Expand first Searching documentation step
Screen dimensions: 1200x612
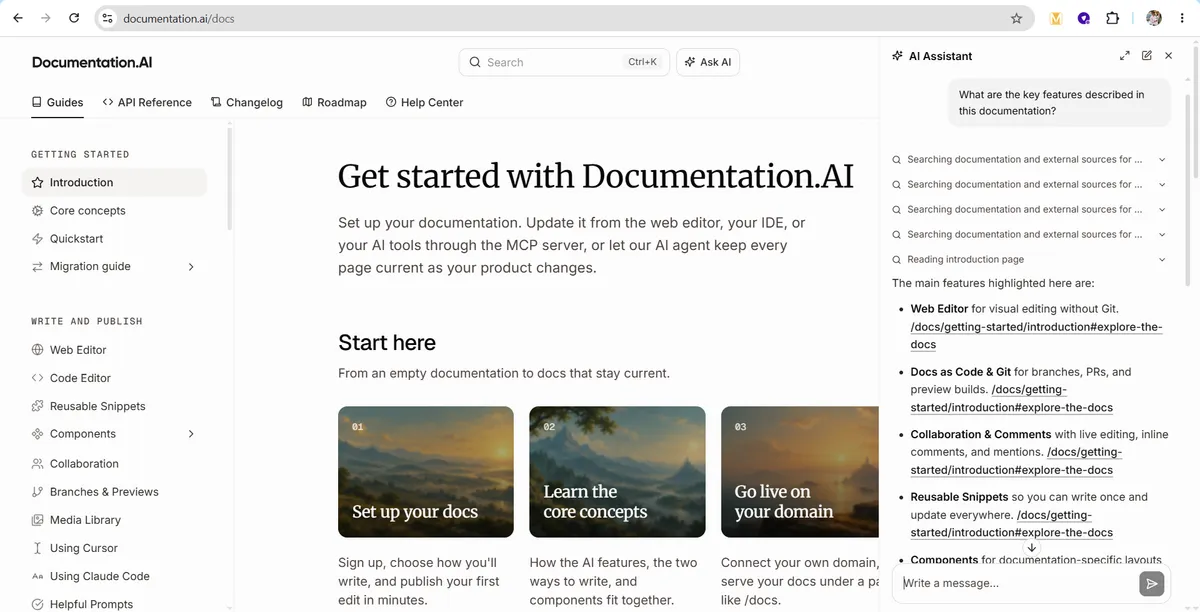coord(1162,159)
